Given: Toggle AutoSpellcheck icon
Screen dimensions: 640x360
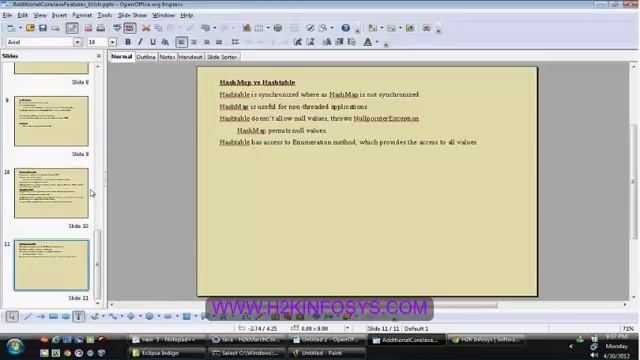Looking at the screenshot, I should [130, 28].
